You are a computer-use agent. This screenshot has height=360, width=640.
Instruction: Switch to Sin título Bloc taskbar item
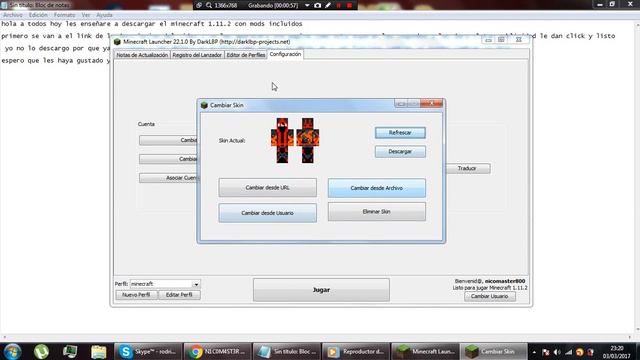(x=287, y=351)
